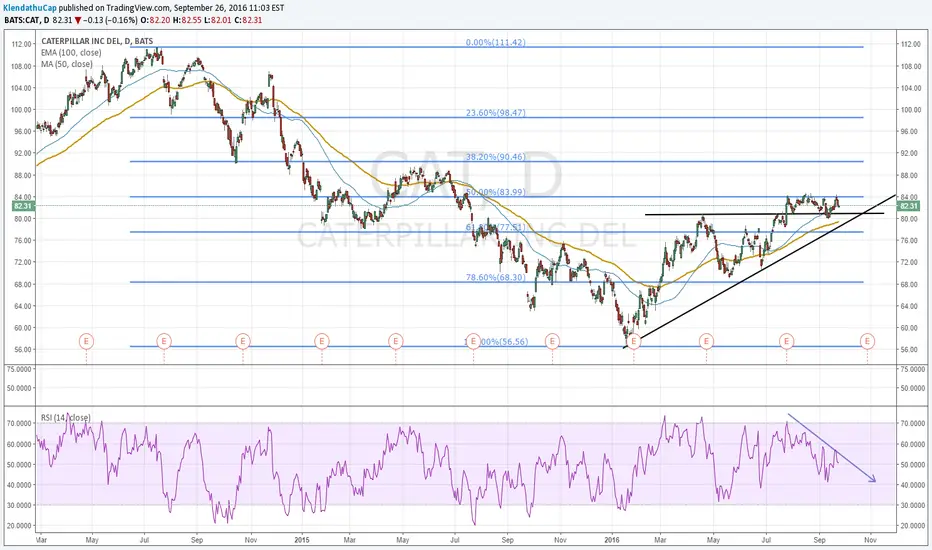Click the 0.00%(111.42) Fibonacci label

495,43
